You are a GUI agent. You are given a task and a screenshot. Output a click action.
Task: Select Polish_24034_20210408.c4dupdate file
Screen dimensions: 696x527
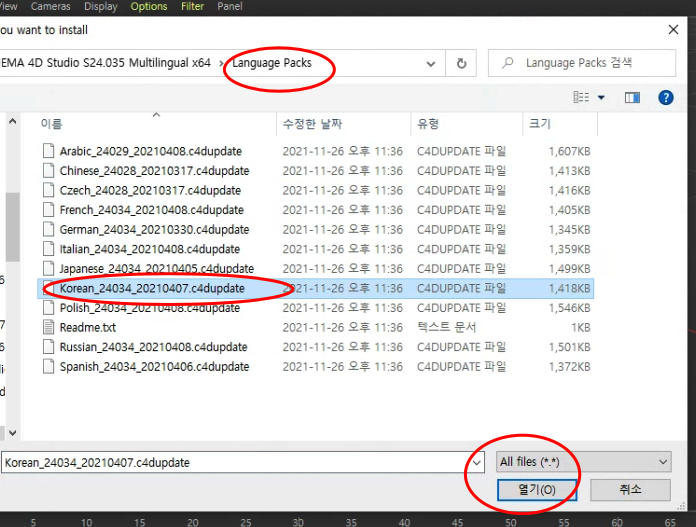point(150,308)
